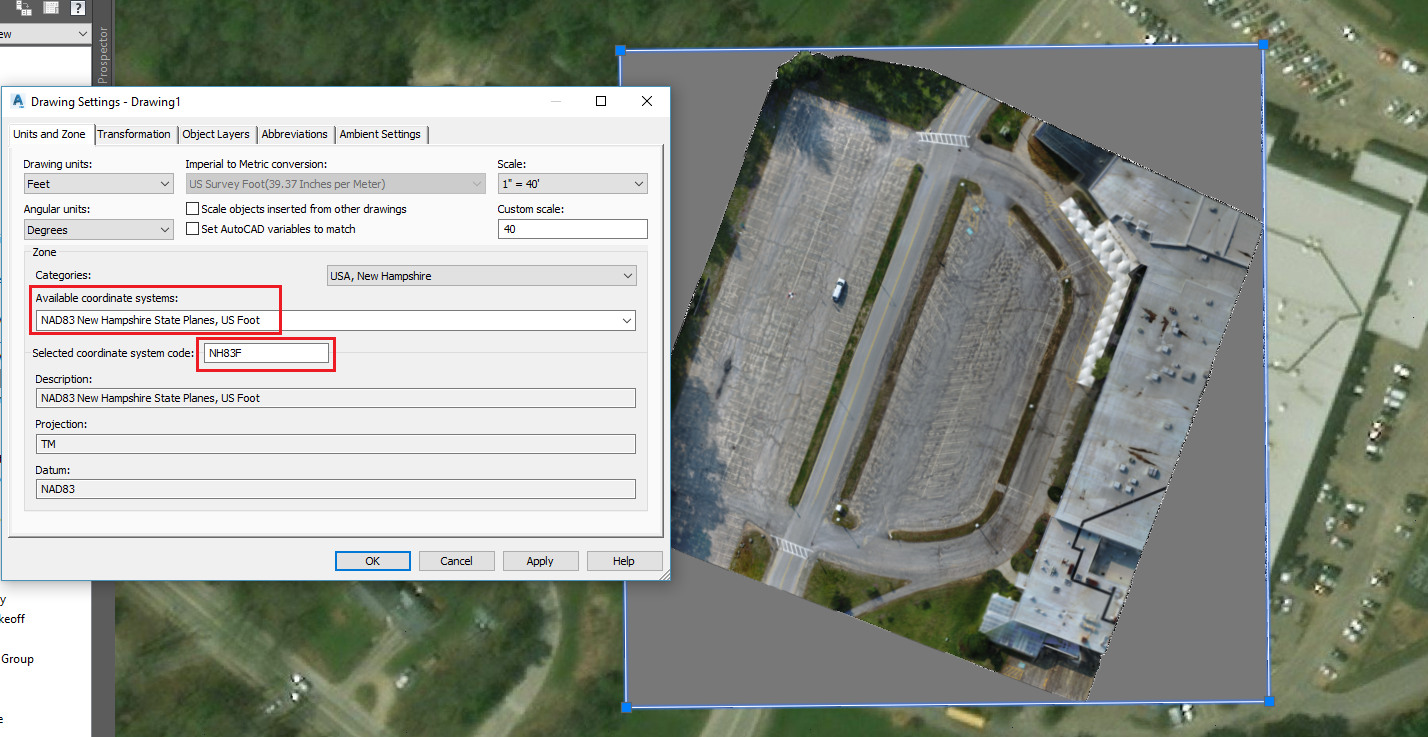Apply the drawing settings
This screenshot has width=1428, height=737.
[540, 561]
